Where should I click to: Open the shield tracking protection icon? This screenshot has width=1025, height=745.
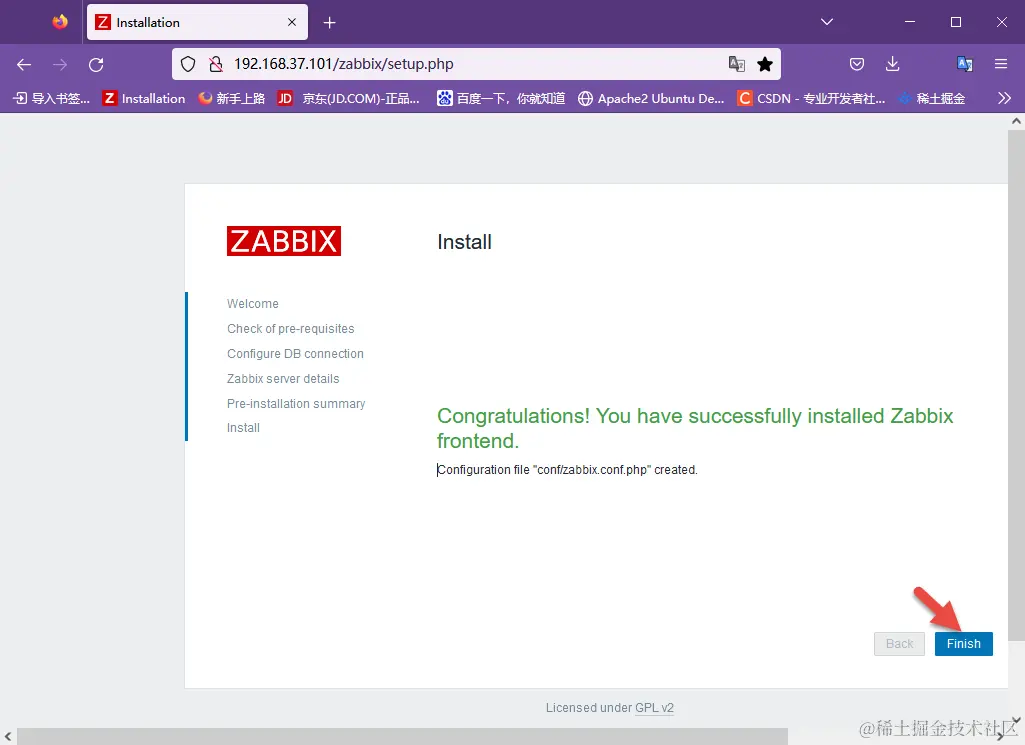[x=188, y=64]
